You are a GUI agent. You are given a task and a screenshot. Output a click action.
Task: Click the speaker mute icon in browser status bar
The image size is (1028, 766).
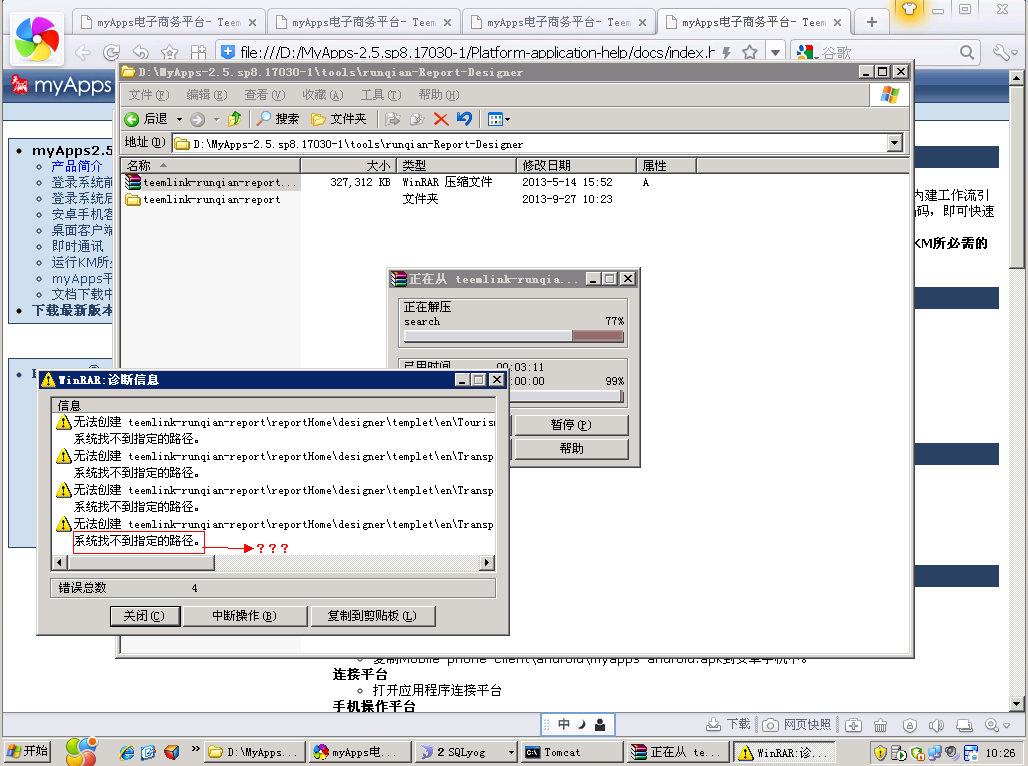click(936, 725)
